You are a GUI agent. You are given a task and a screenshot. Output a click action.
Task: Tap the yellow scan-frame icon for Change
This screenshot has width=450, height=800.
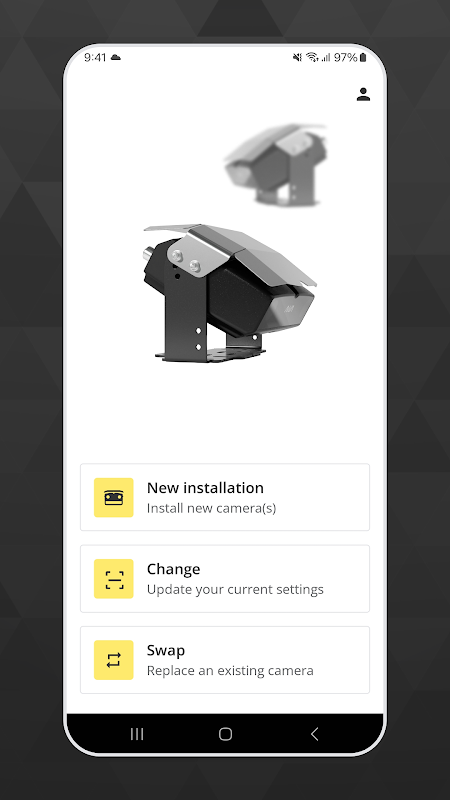pyautogui.click(x=114, y=579)
